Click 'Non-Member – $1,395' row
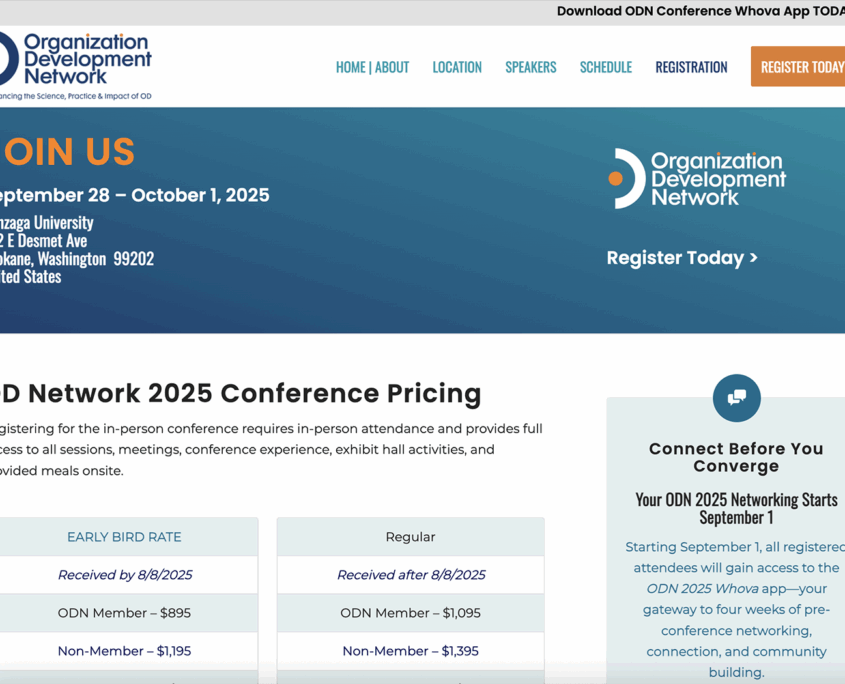The height and width of the screenshot is (684, 845). click(411, 651)
